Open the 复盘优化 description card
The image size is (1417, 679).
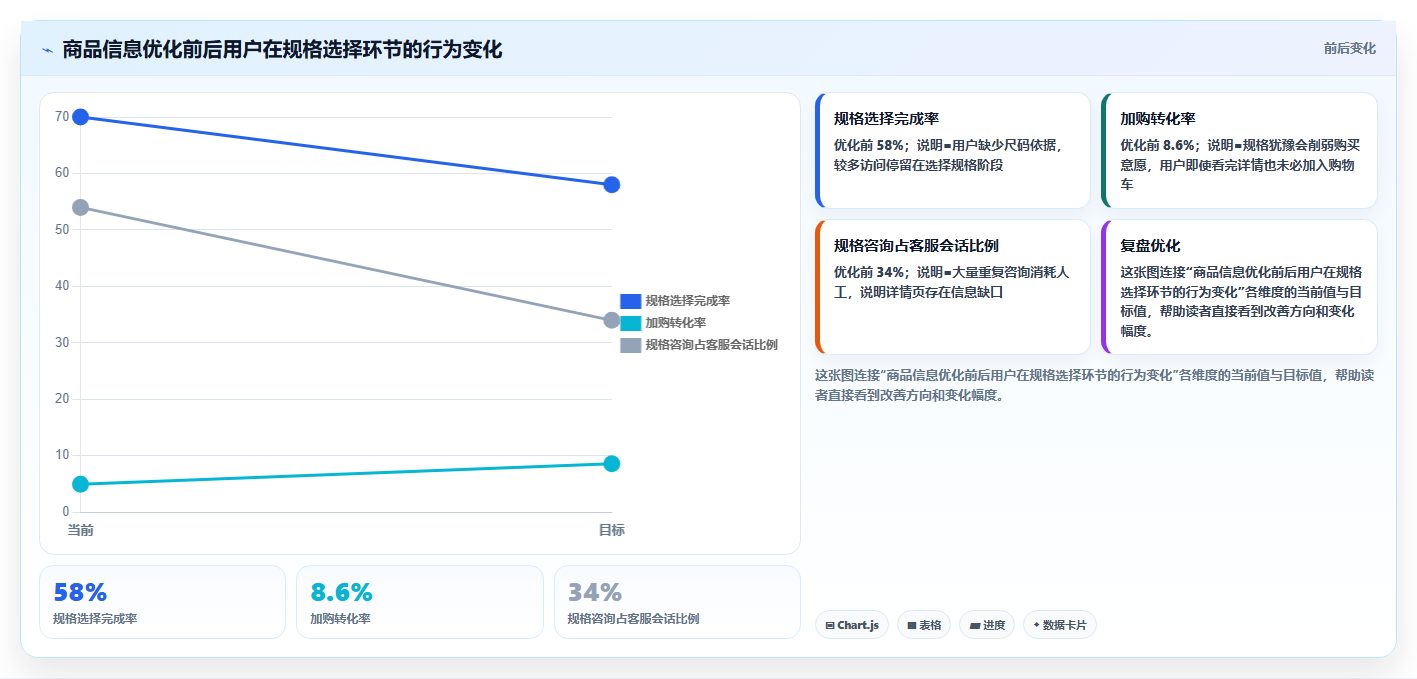(x=1239, y=287)
